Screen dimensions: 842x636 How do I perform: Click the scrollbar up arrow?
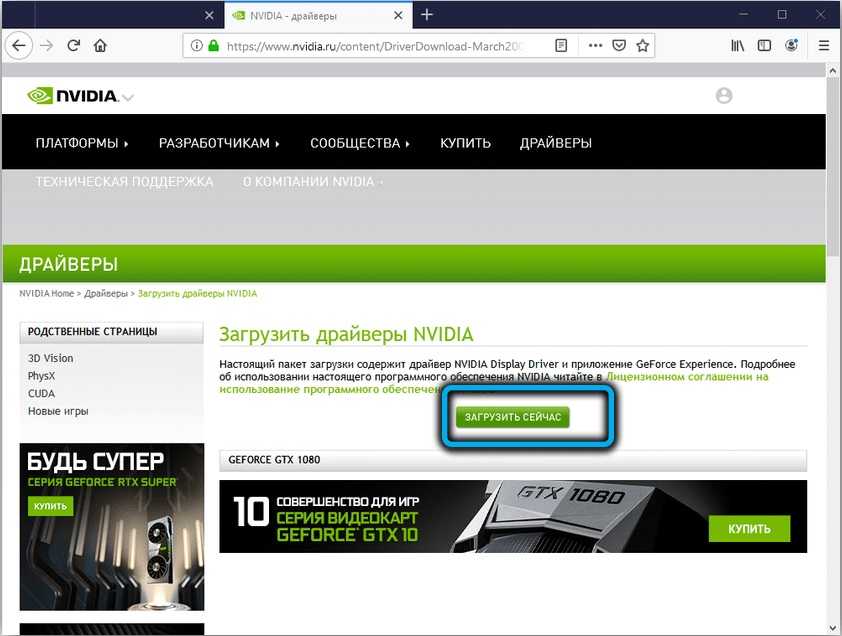pos(832,70)
